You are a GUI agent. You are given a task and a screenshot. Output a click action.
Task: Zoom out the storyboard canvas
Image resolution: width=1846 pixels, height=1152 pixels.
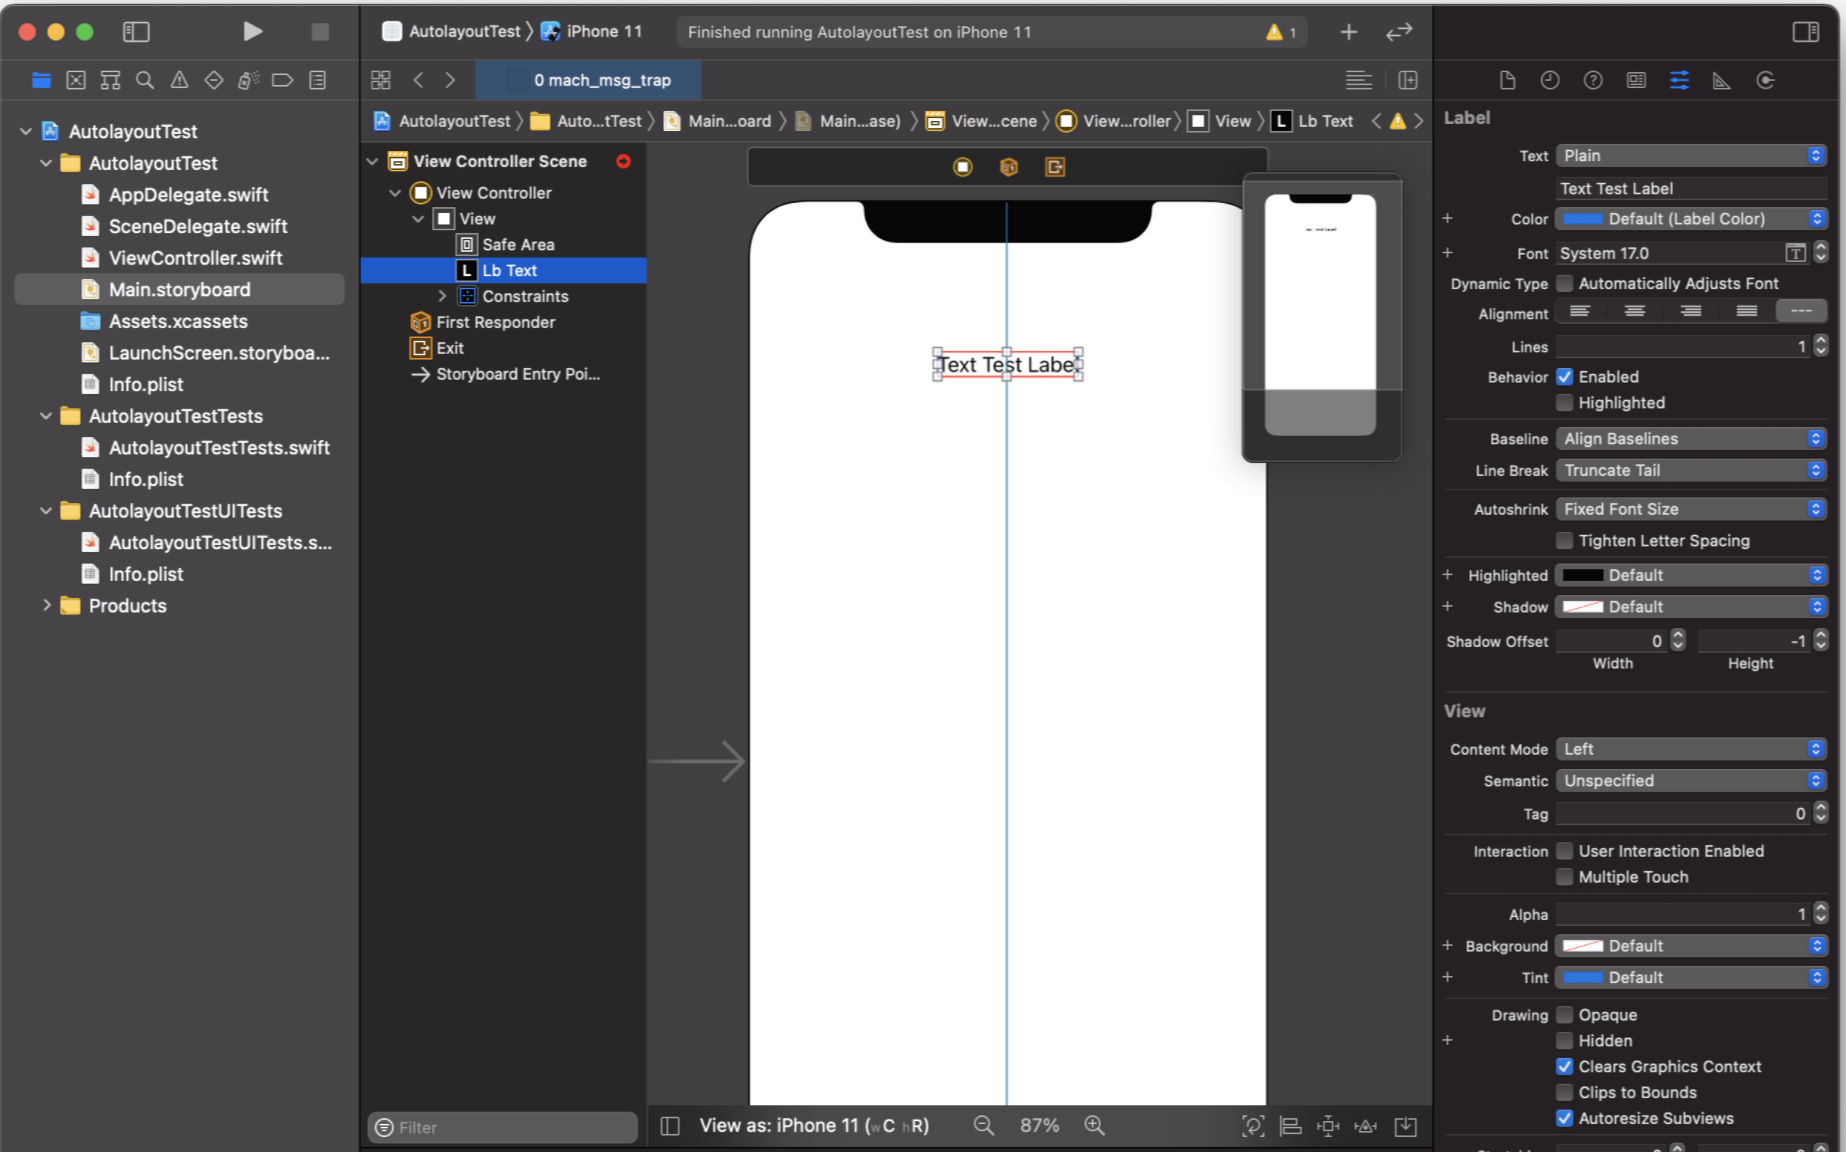pos(984,1126)
